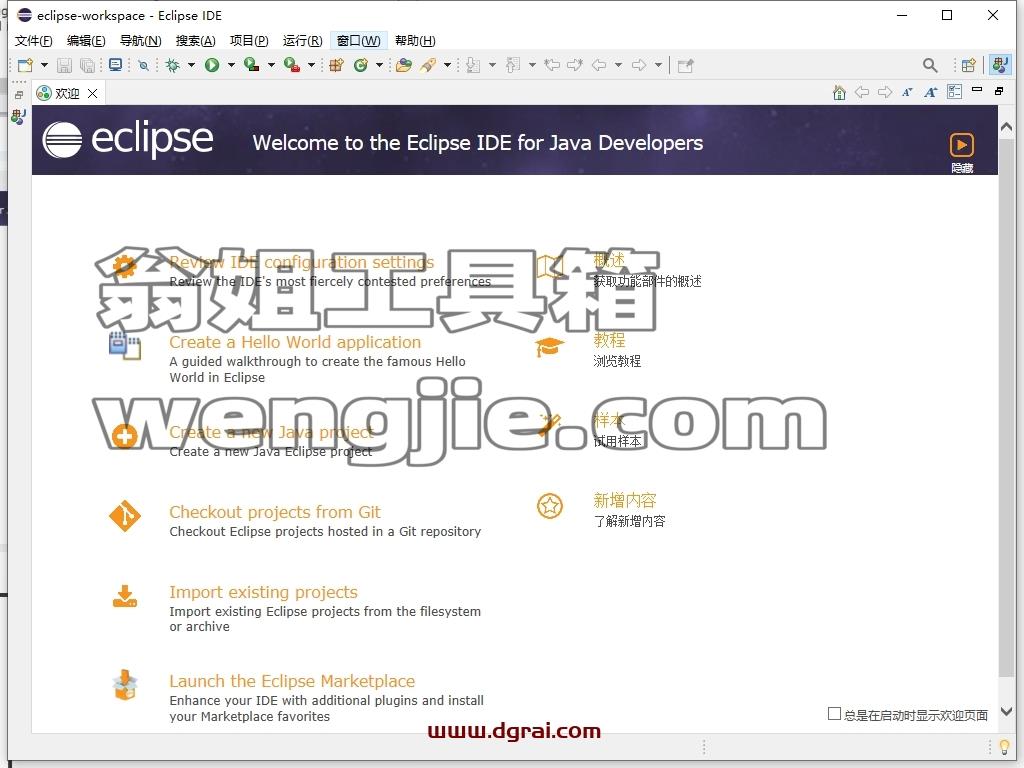Click the Previous Annotation icon
Screen dimensions: 1024x768
click(513, 65)
